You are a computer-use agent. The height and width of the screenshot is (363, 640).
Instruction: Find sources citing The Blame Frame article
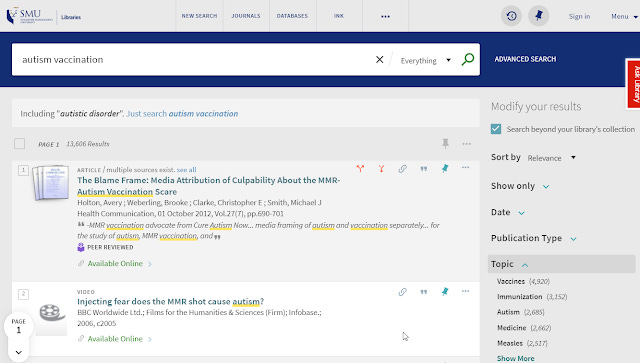click(x=360, y=168)
